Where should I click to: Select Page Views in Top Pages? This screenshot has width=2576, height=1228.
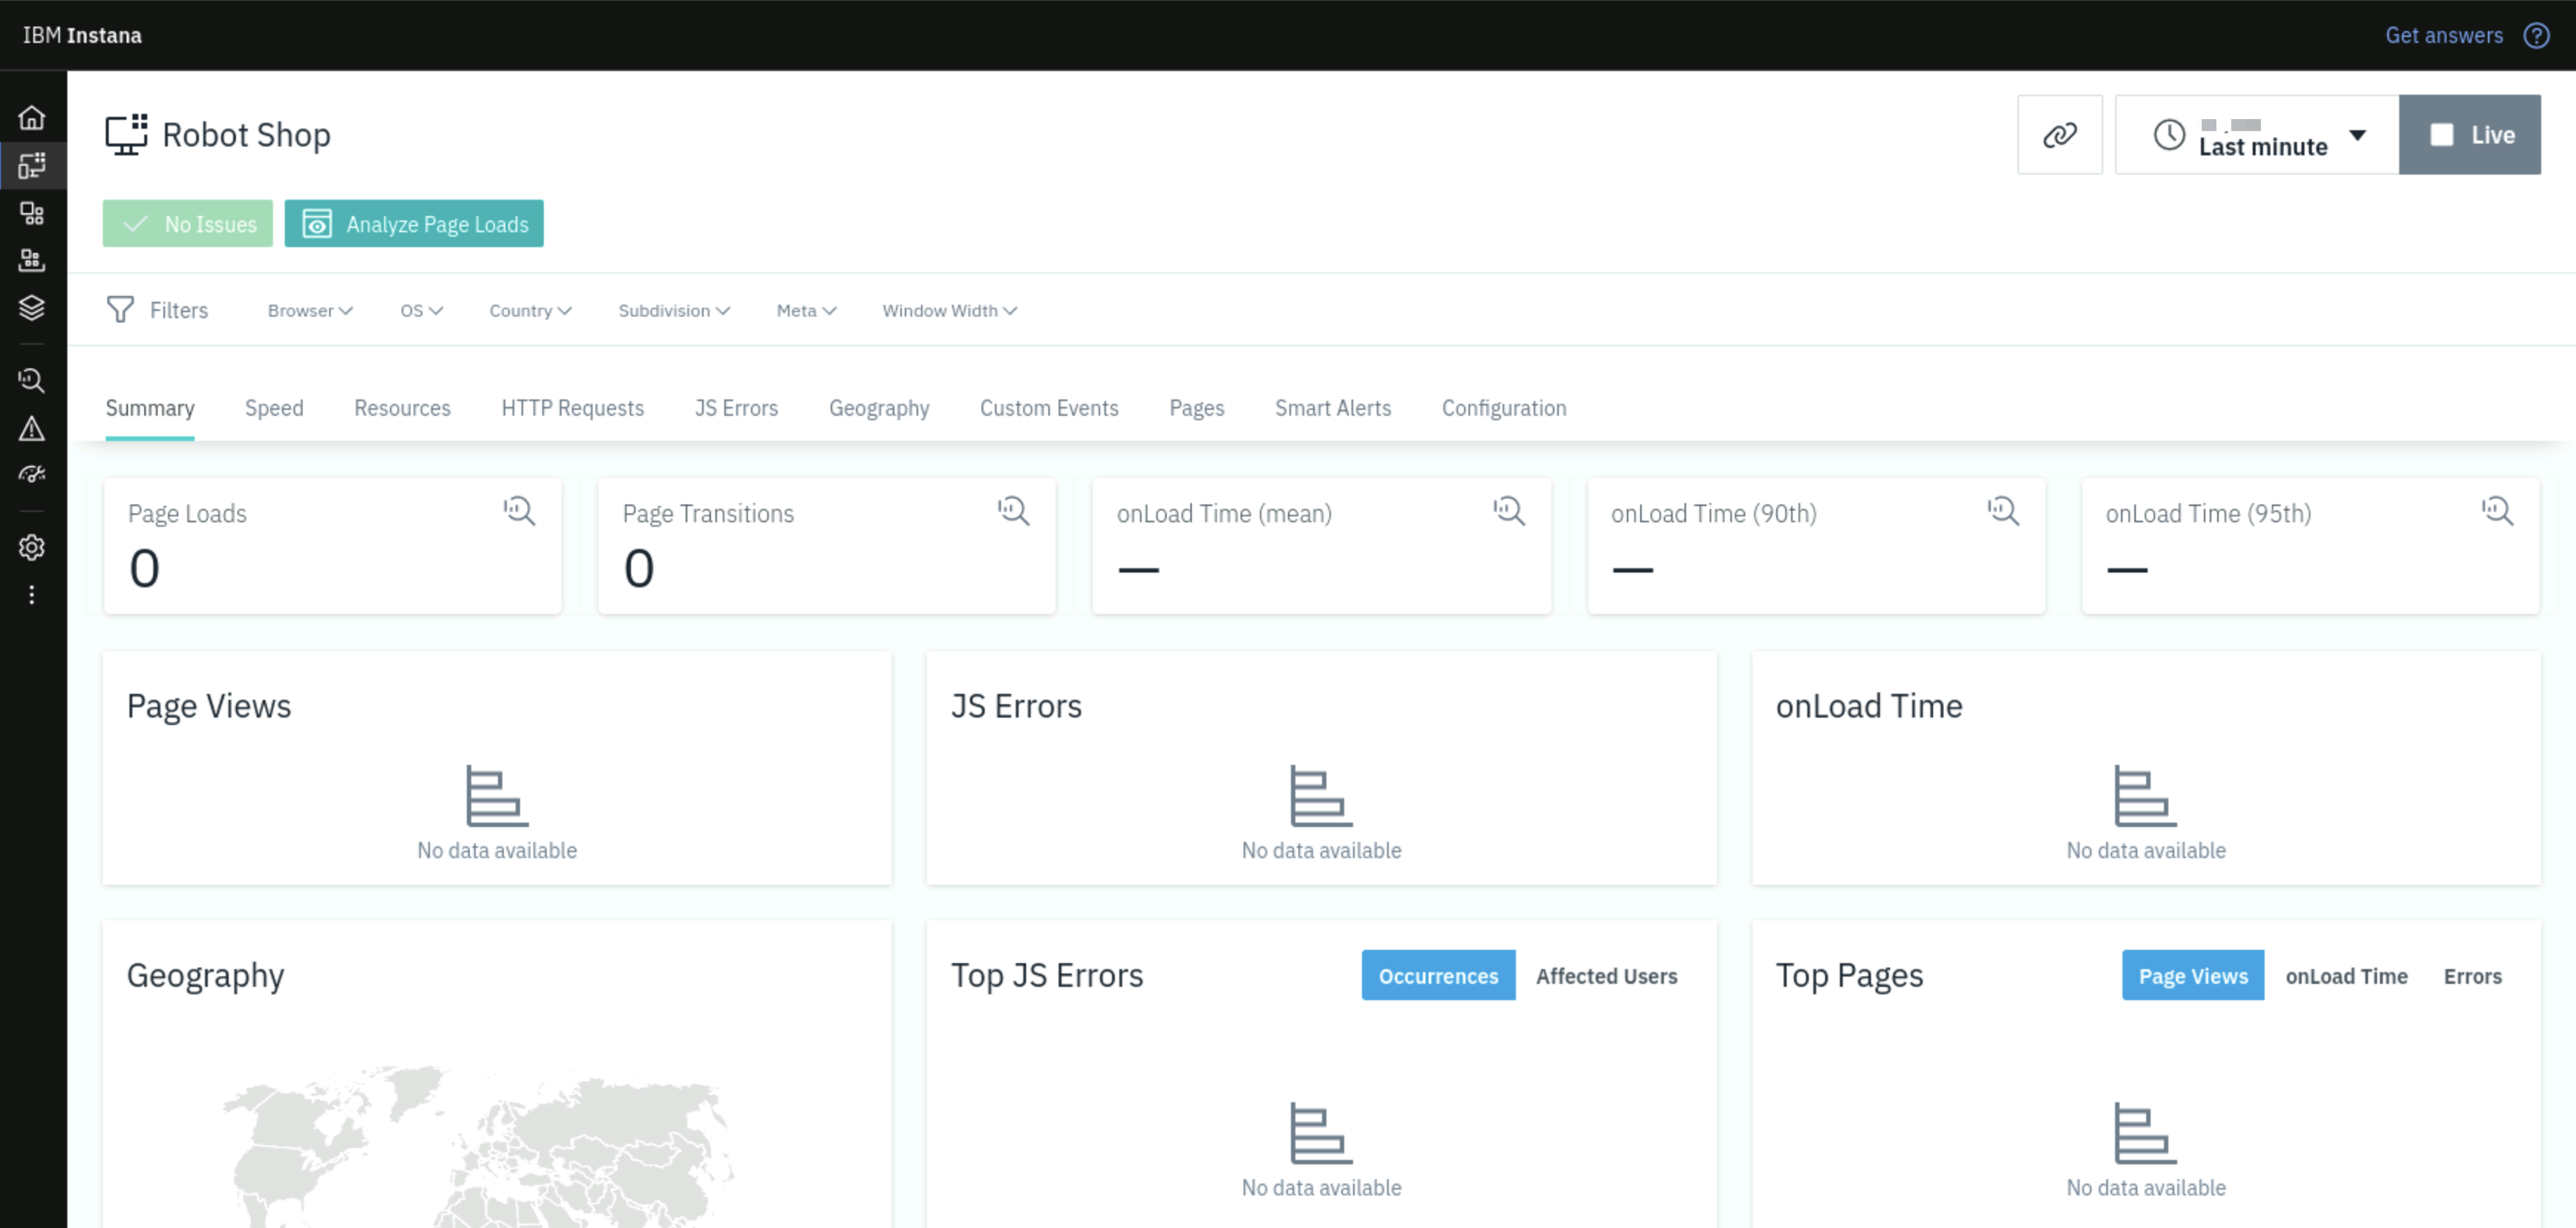point(2192,975)
